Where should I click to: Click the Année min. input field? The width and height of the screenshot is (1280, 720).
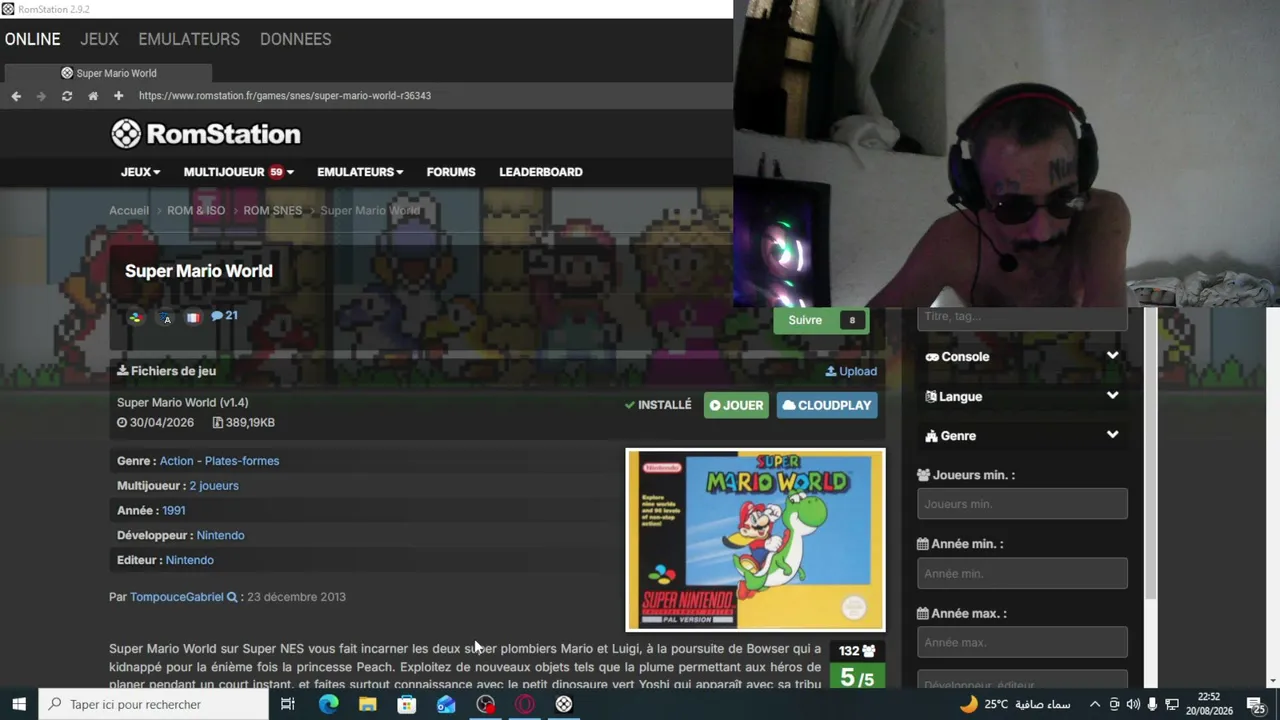tap(1022, 574)
